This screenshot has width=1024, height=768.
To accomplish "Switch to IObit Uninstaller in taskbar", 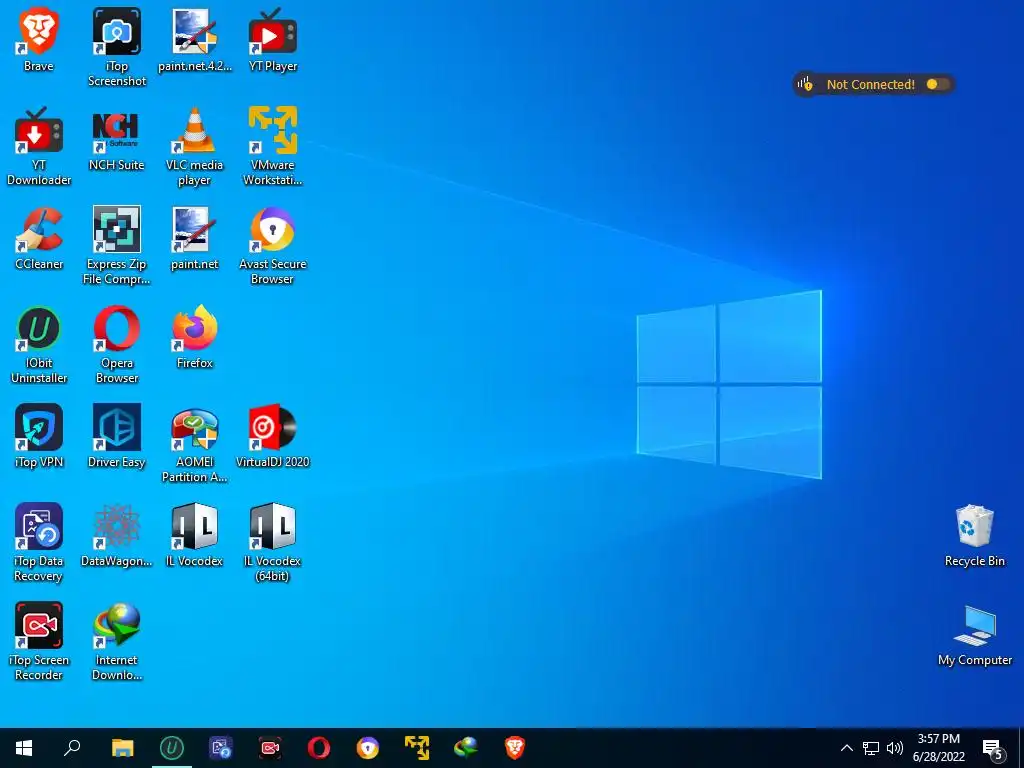I will pyautogui.click(x=172, y=748).
